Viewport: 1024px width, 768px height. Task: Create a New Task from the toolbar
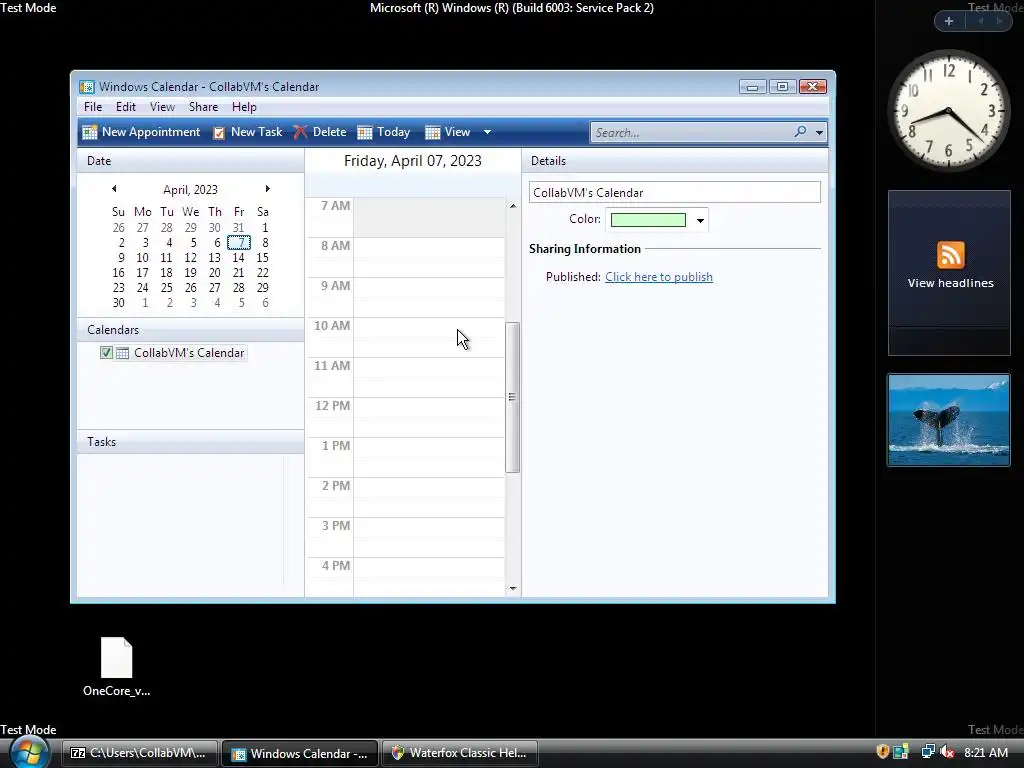[x=248, y=132]
